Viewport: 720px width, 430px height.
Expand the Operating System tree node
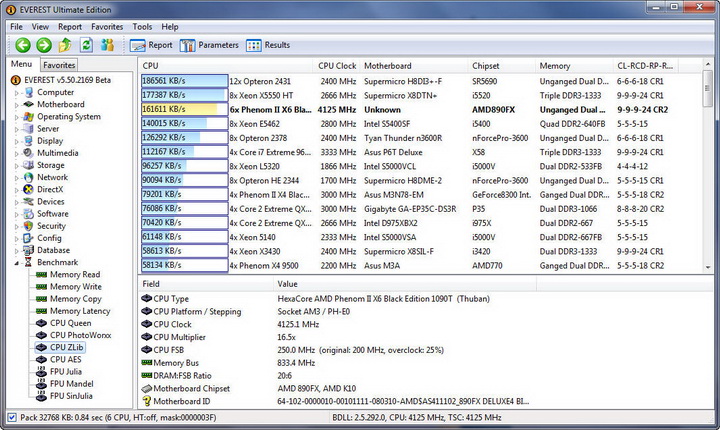pos(17,118)
